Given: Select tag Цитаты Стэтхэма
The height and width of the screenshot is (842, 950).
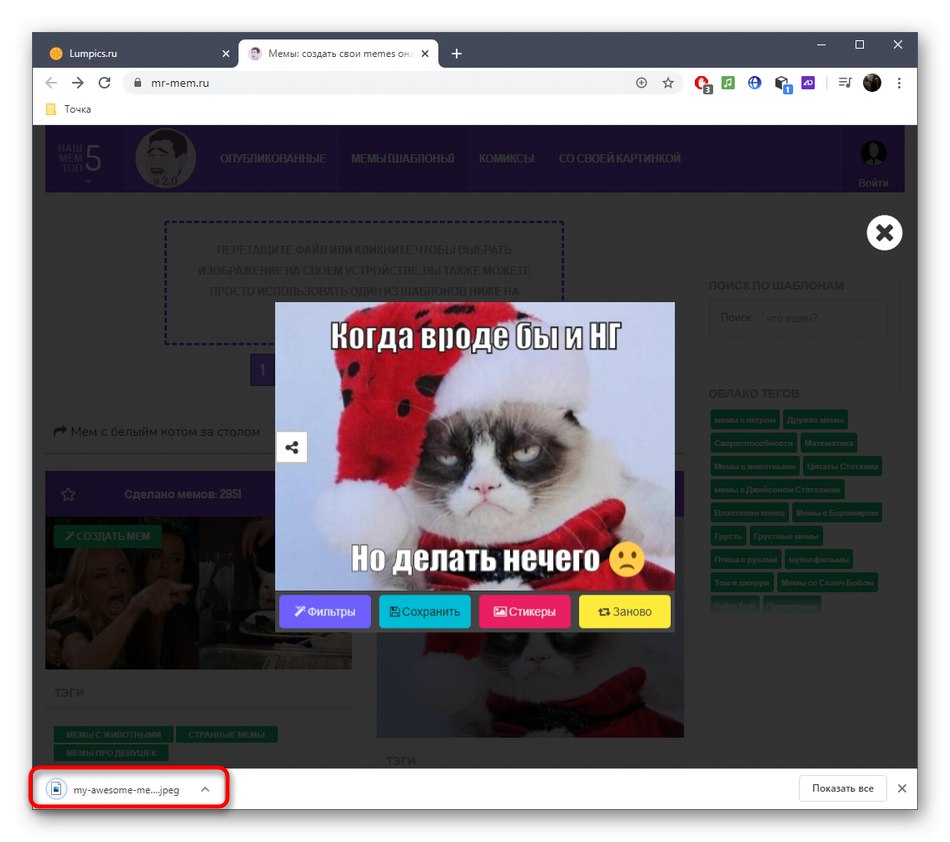Looking at the screenshot, I should tap(842, 466).
